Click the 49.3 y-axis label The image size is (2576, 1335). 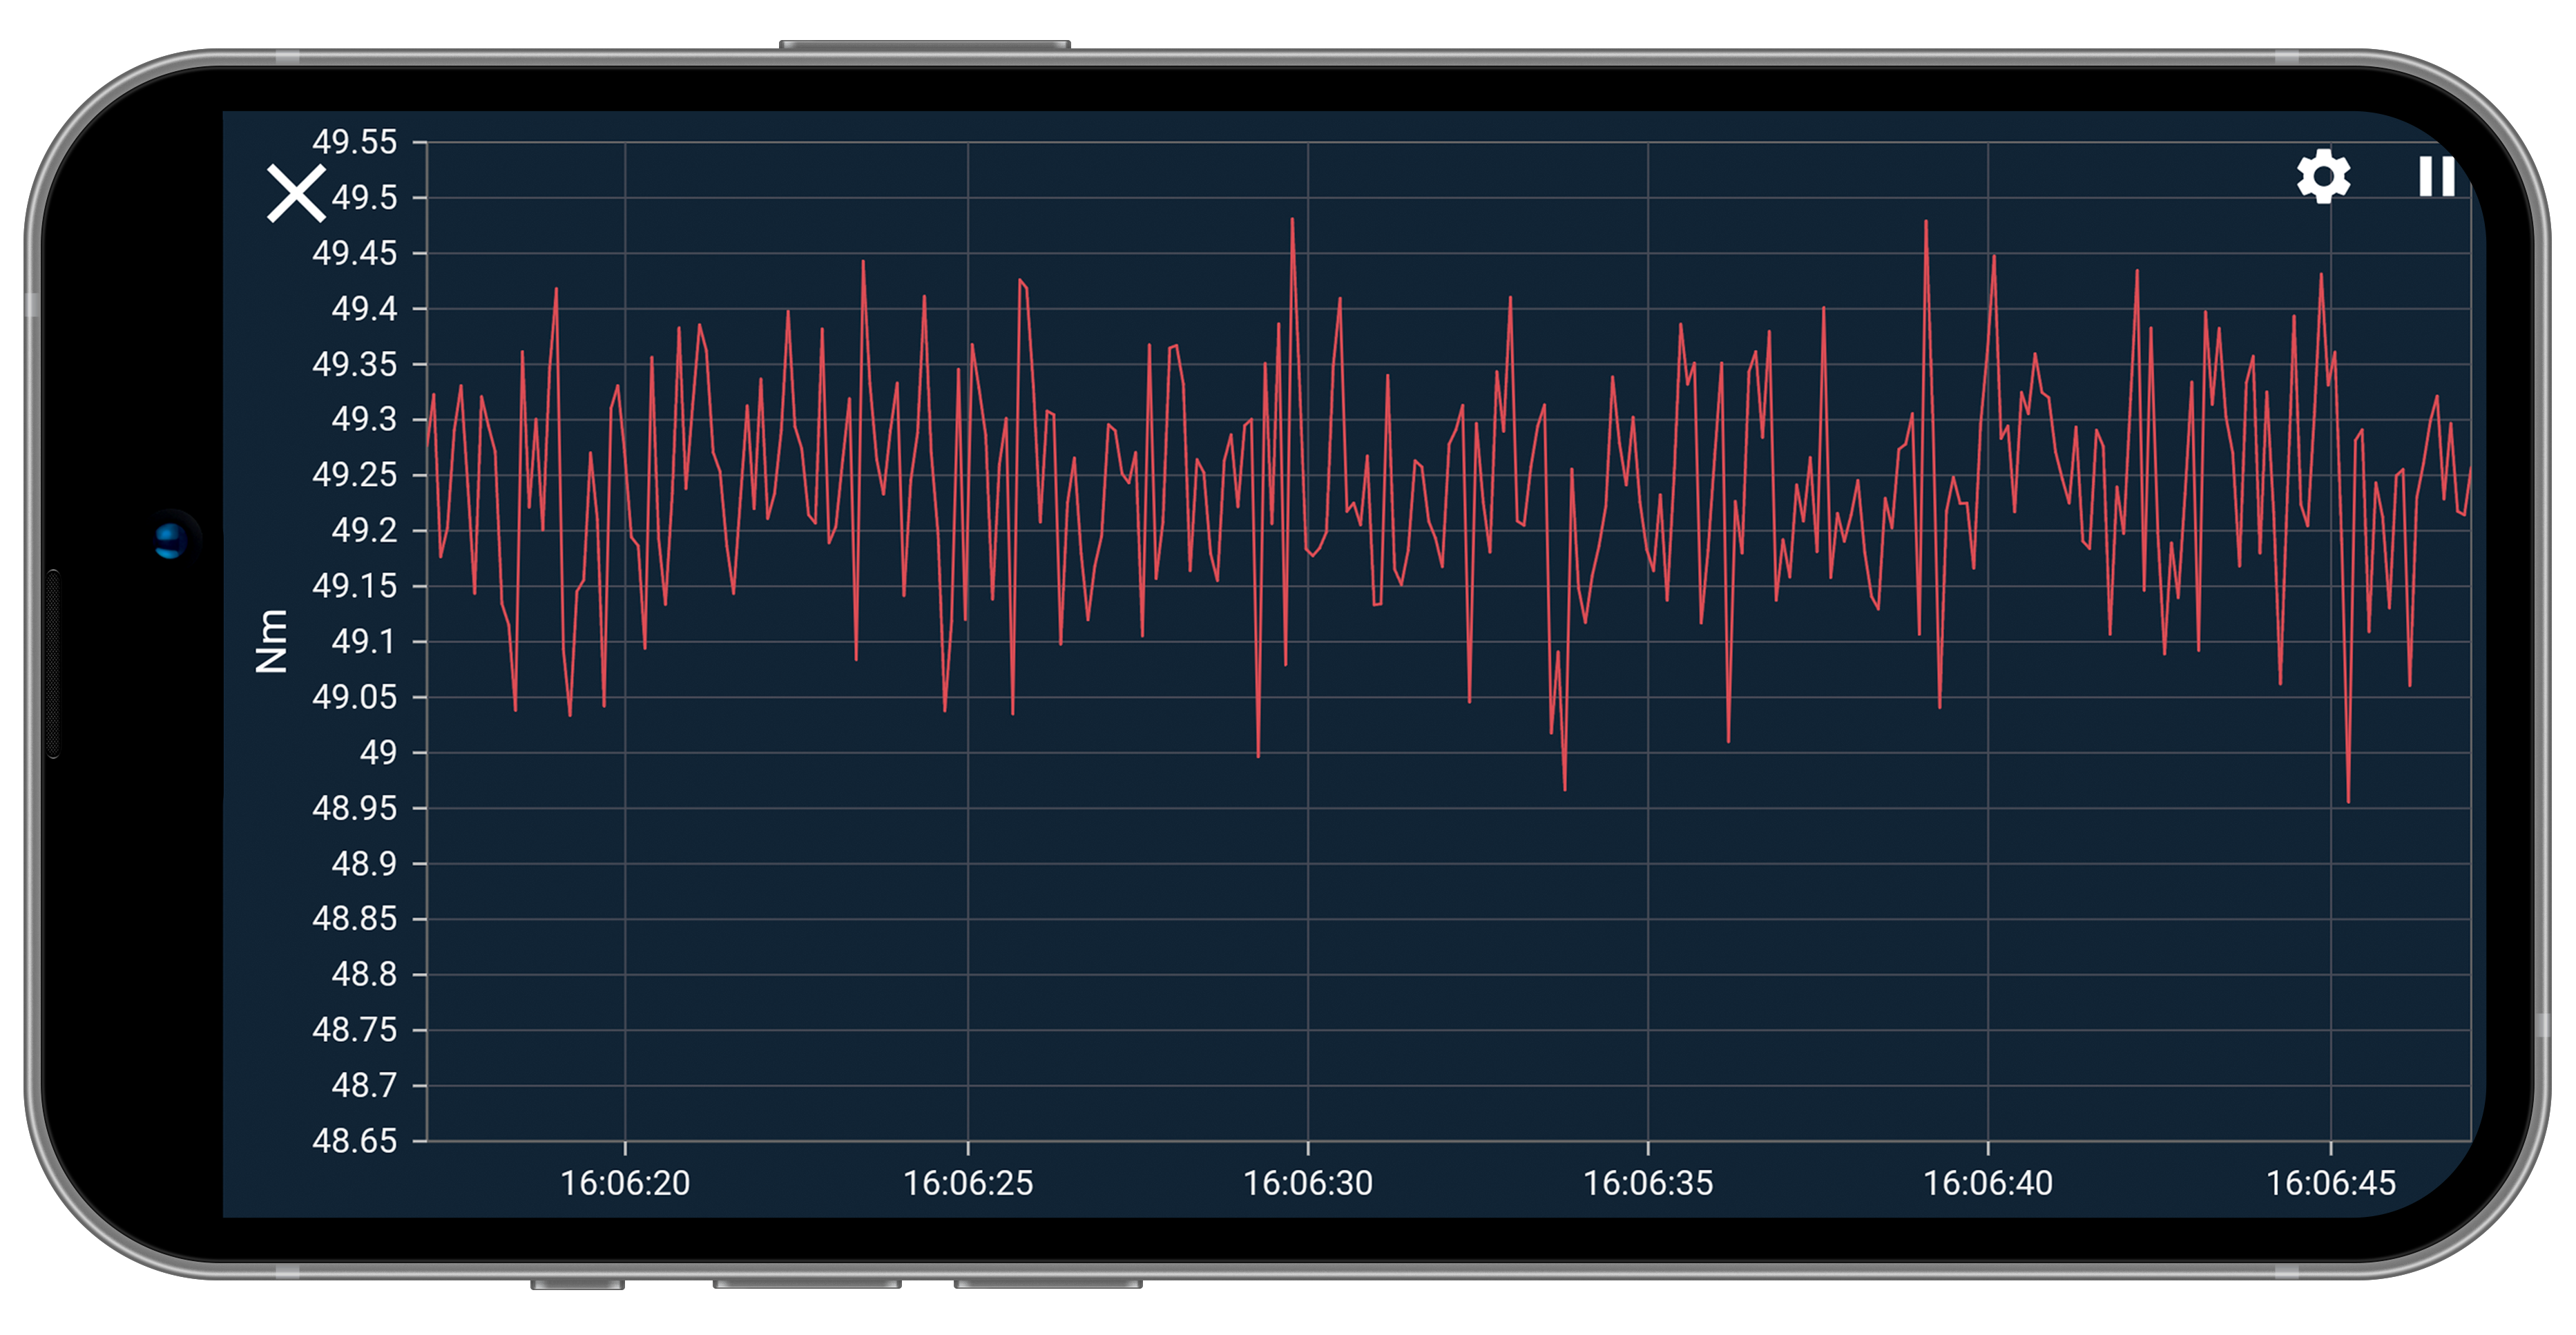[364, 419]
